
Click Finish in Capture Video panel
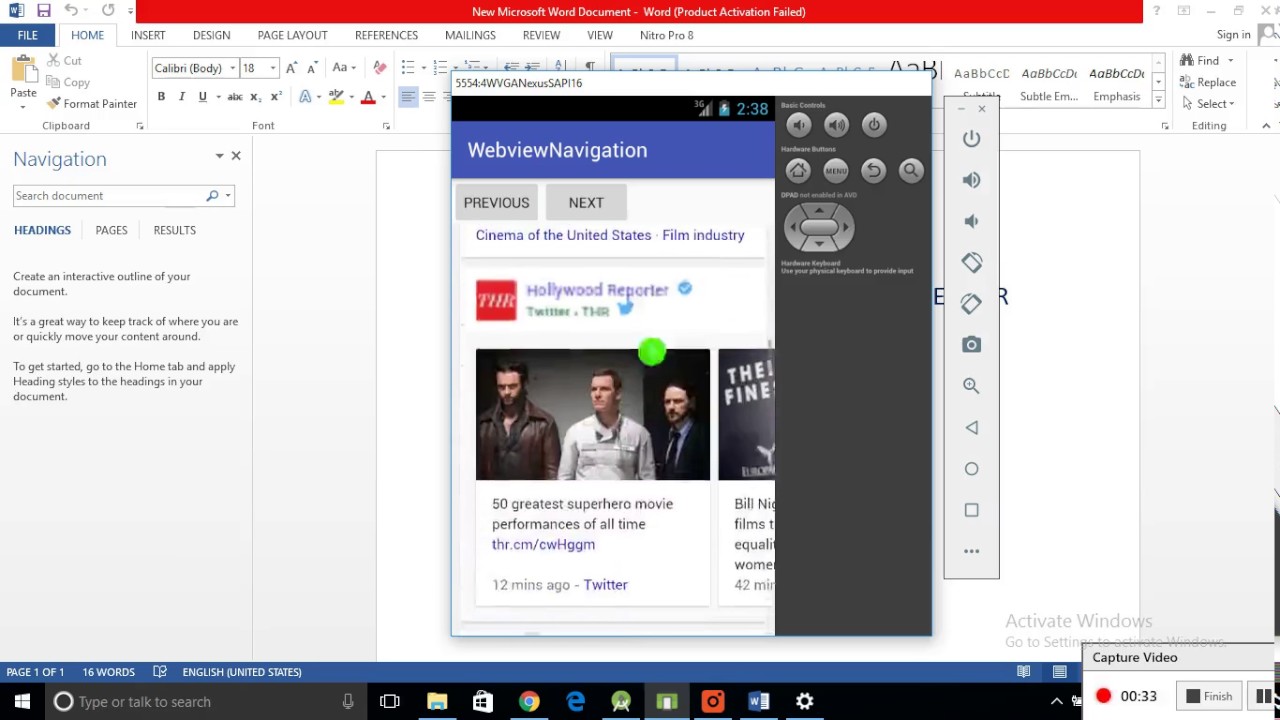(x=1209, y=696)
